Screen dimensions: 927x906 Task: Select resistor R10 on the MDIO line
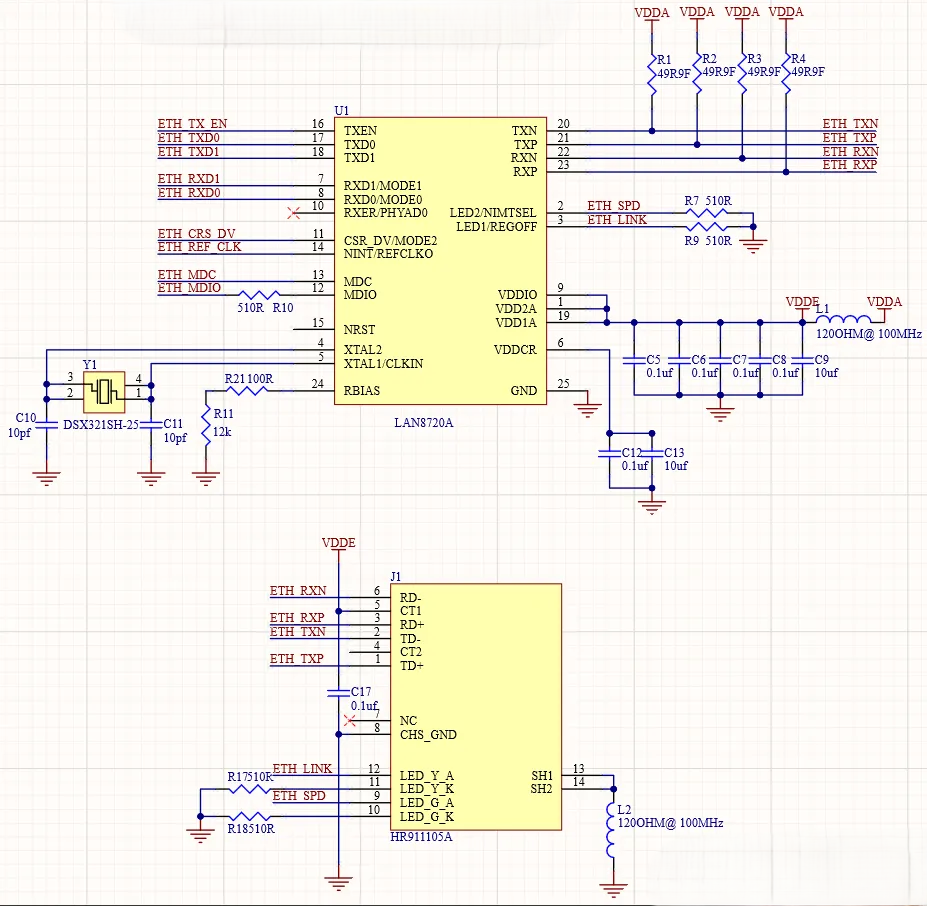point(260,295)
